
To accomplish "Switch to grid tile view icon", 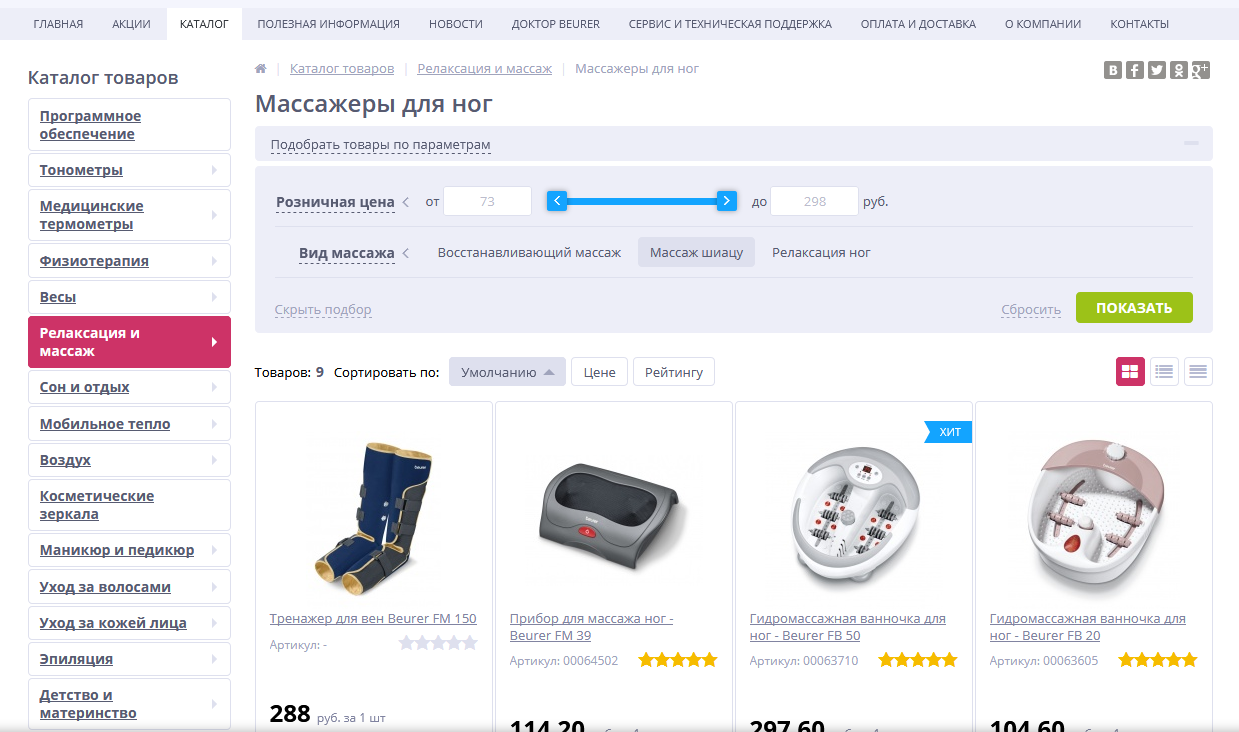I will (x=1130, y=372).
